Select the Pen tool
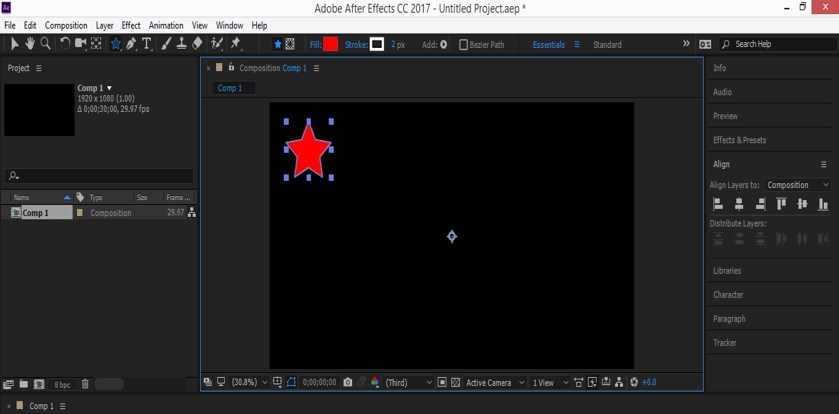 131,44
